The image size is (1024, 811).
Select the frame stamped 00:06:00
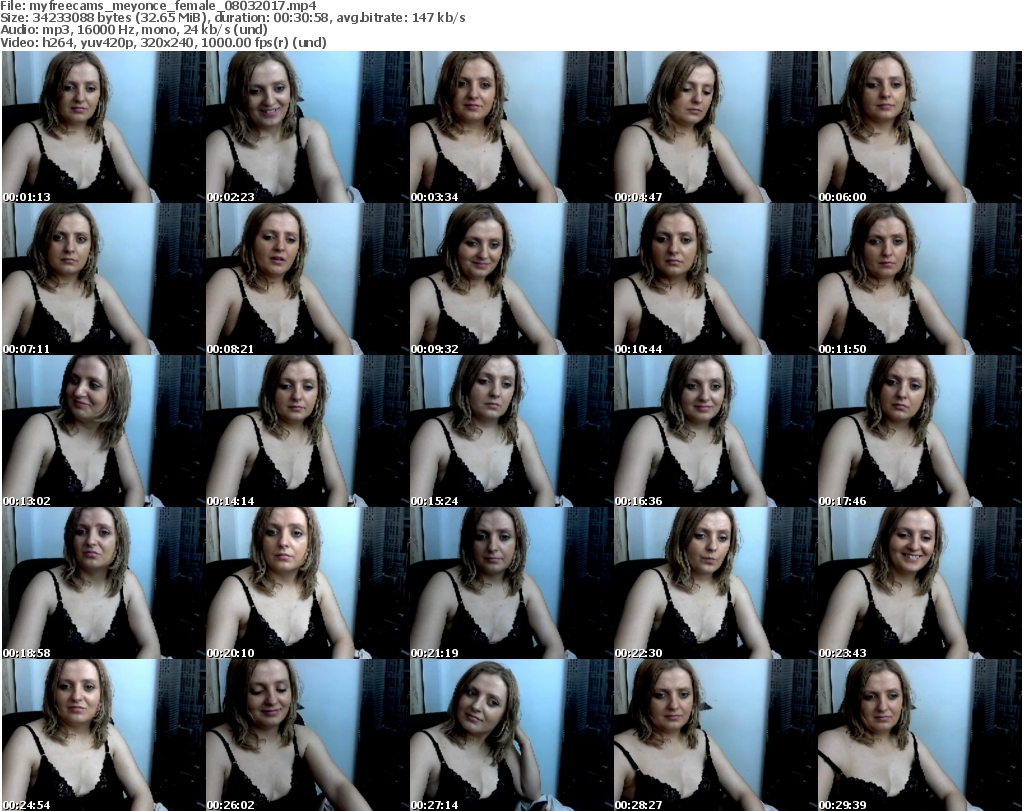[x=920, y=127]
